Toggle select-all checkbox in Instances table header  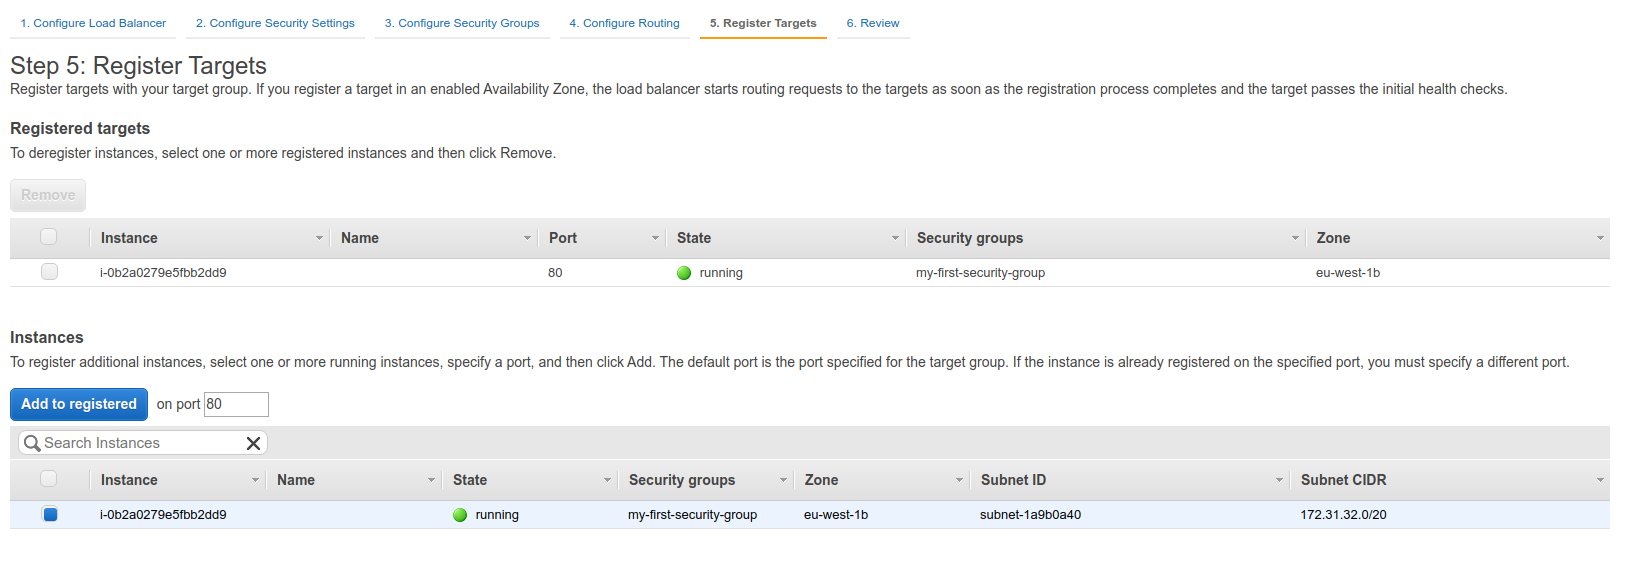tap(49, 479)
